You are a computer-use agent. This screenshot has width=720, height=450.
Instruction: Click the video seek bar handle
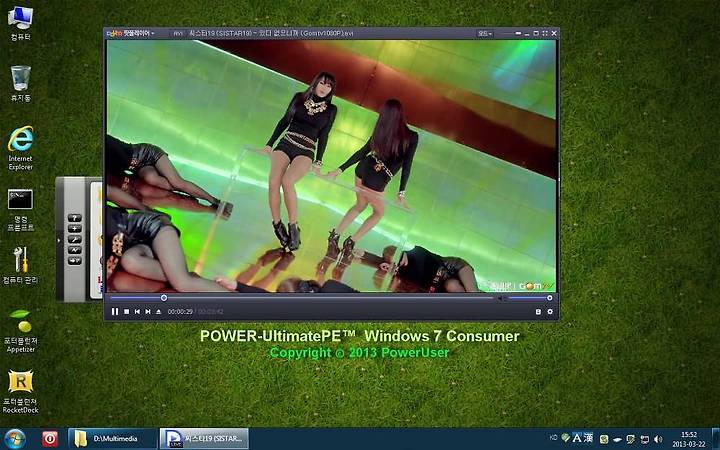click(x=163, y=298)
